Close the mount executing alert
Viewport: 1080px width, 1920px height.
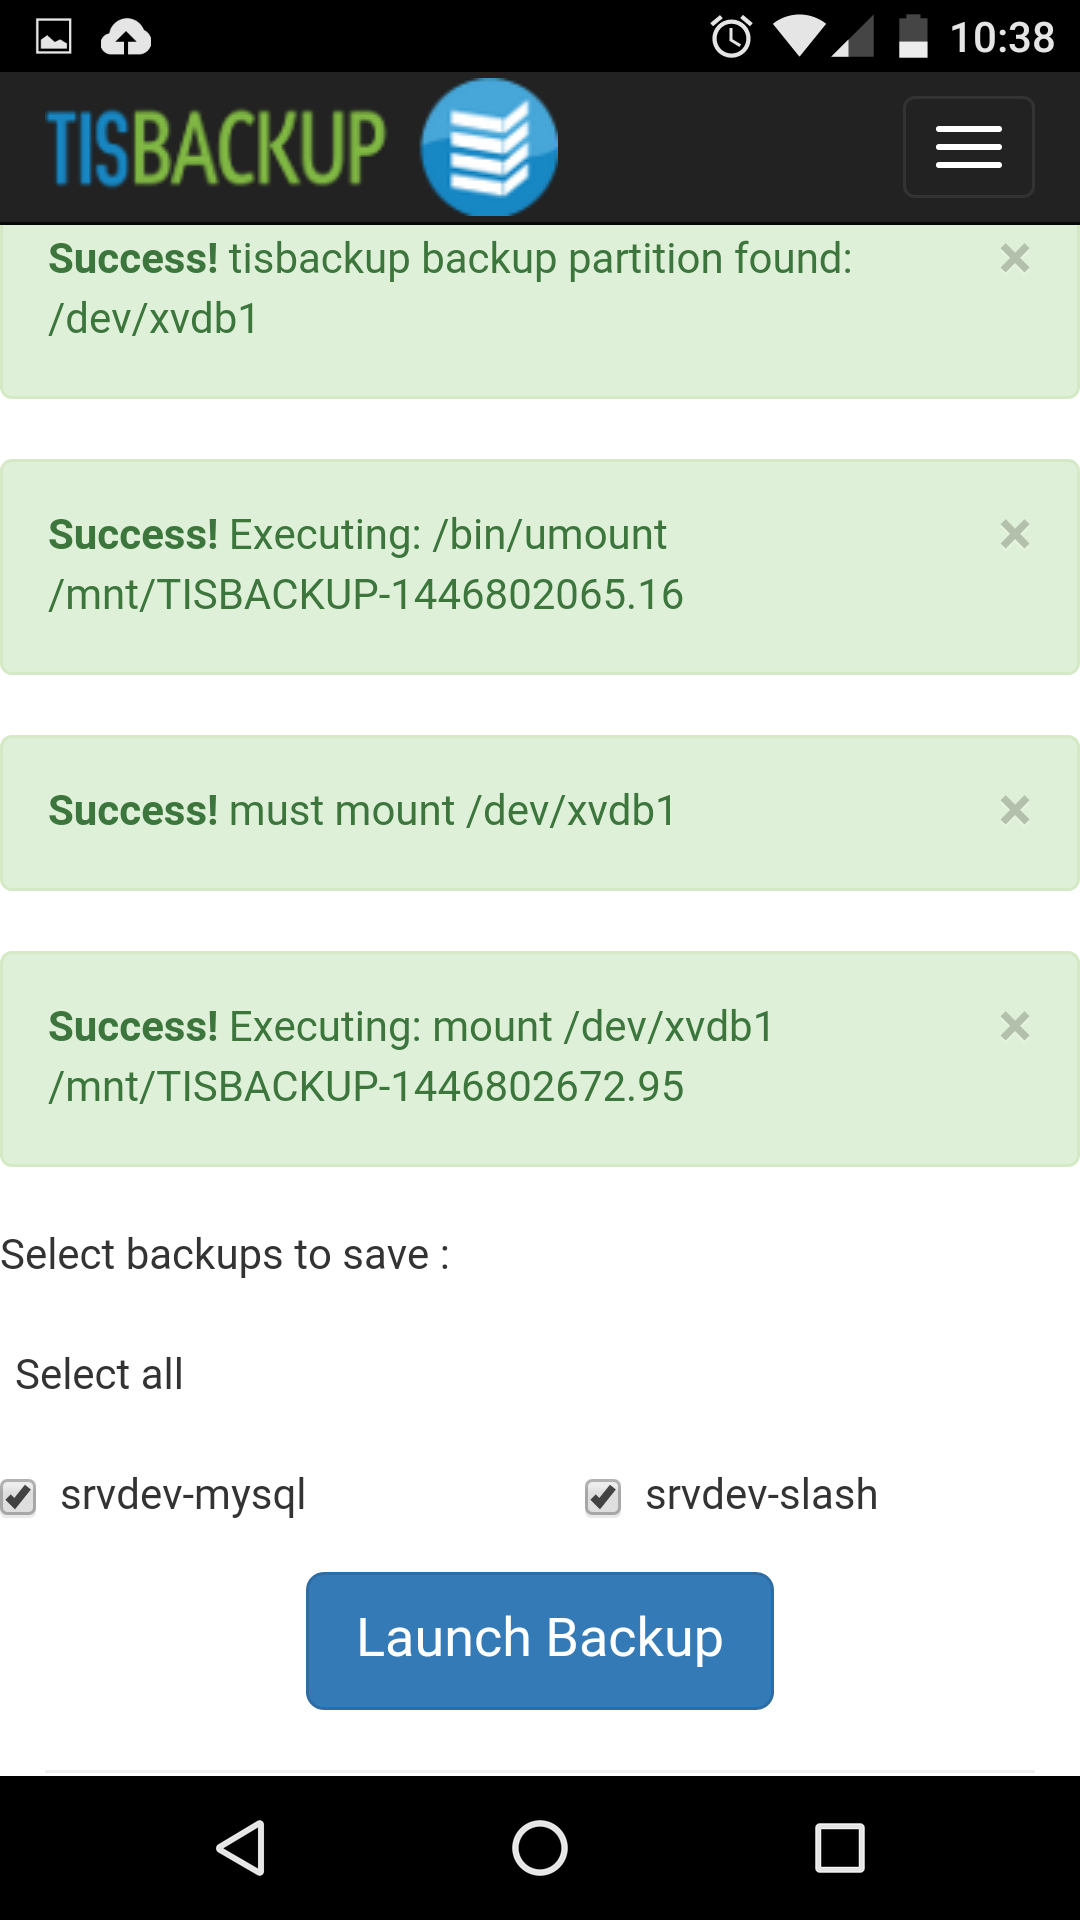pyautogui.click(x=1014, y=1027)
